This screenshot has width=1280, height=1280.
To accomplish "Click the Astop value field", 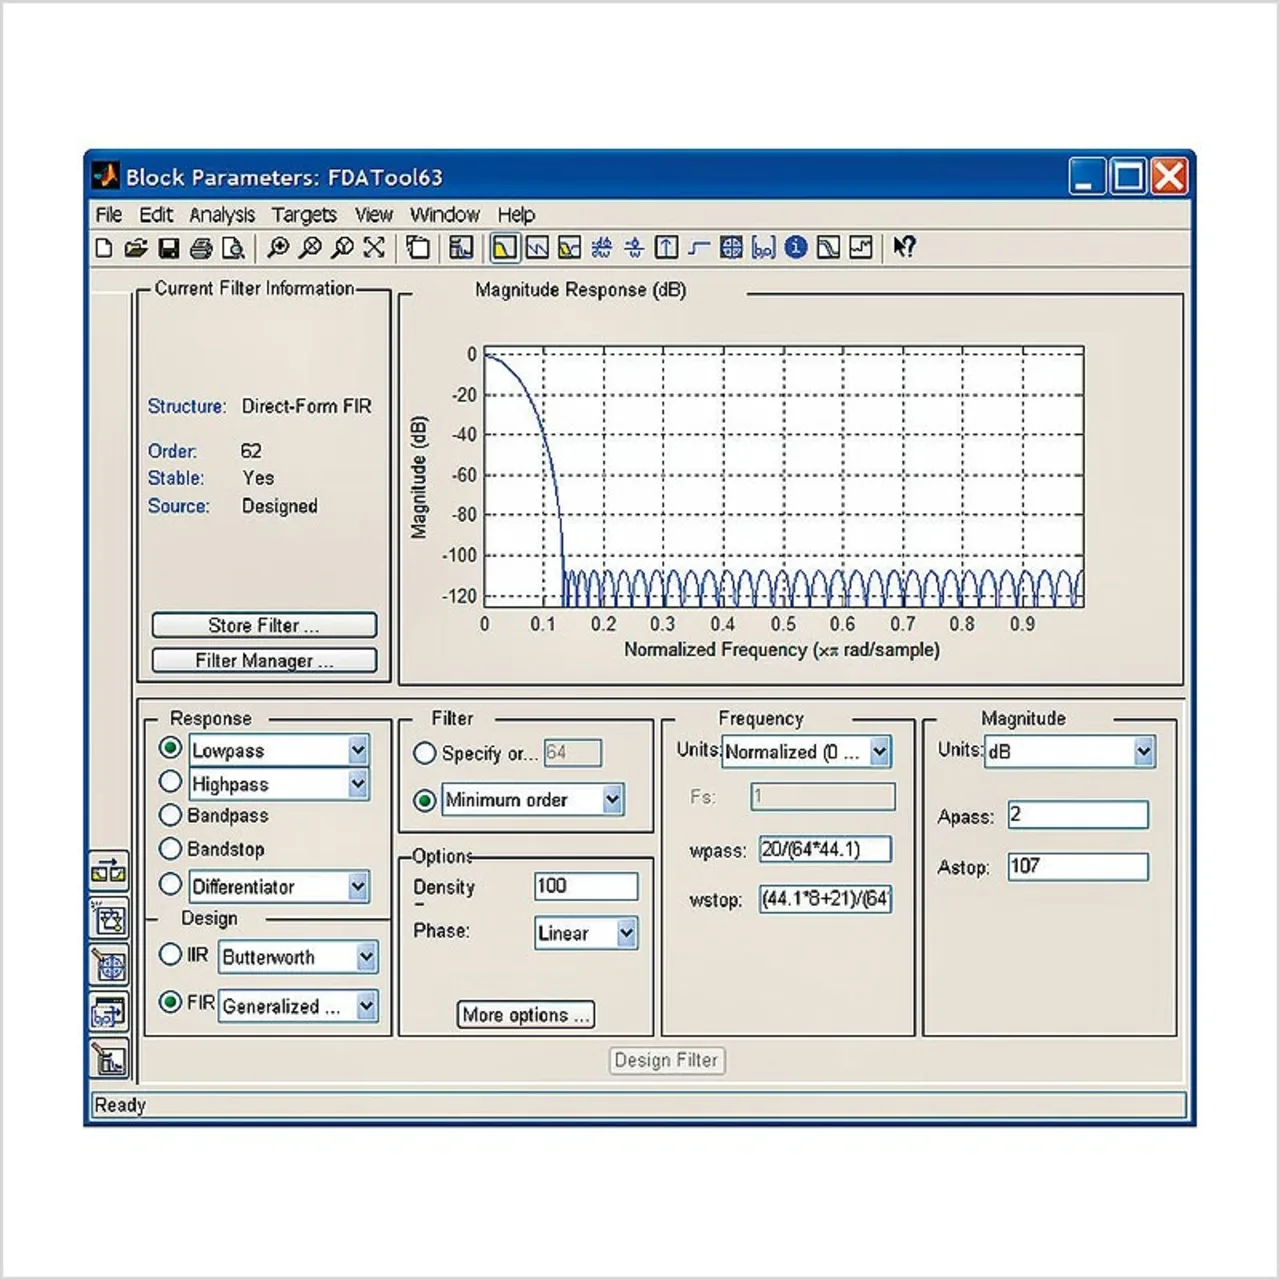I will coord(1077,866).
